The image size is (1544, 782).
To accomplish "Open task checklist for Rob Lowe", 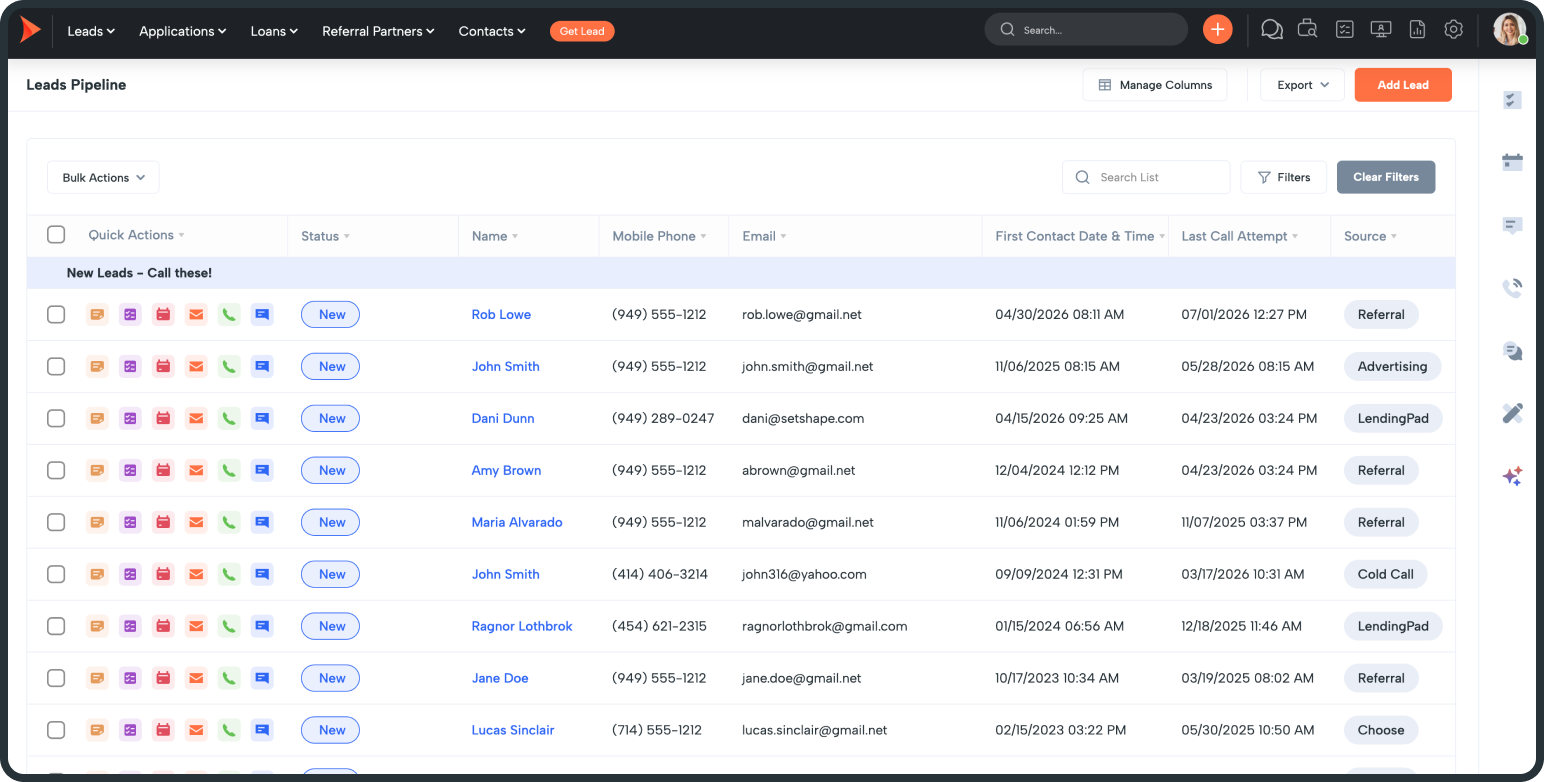I will coord(130,314).
